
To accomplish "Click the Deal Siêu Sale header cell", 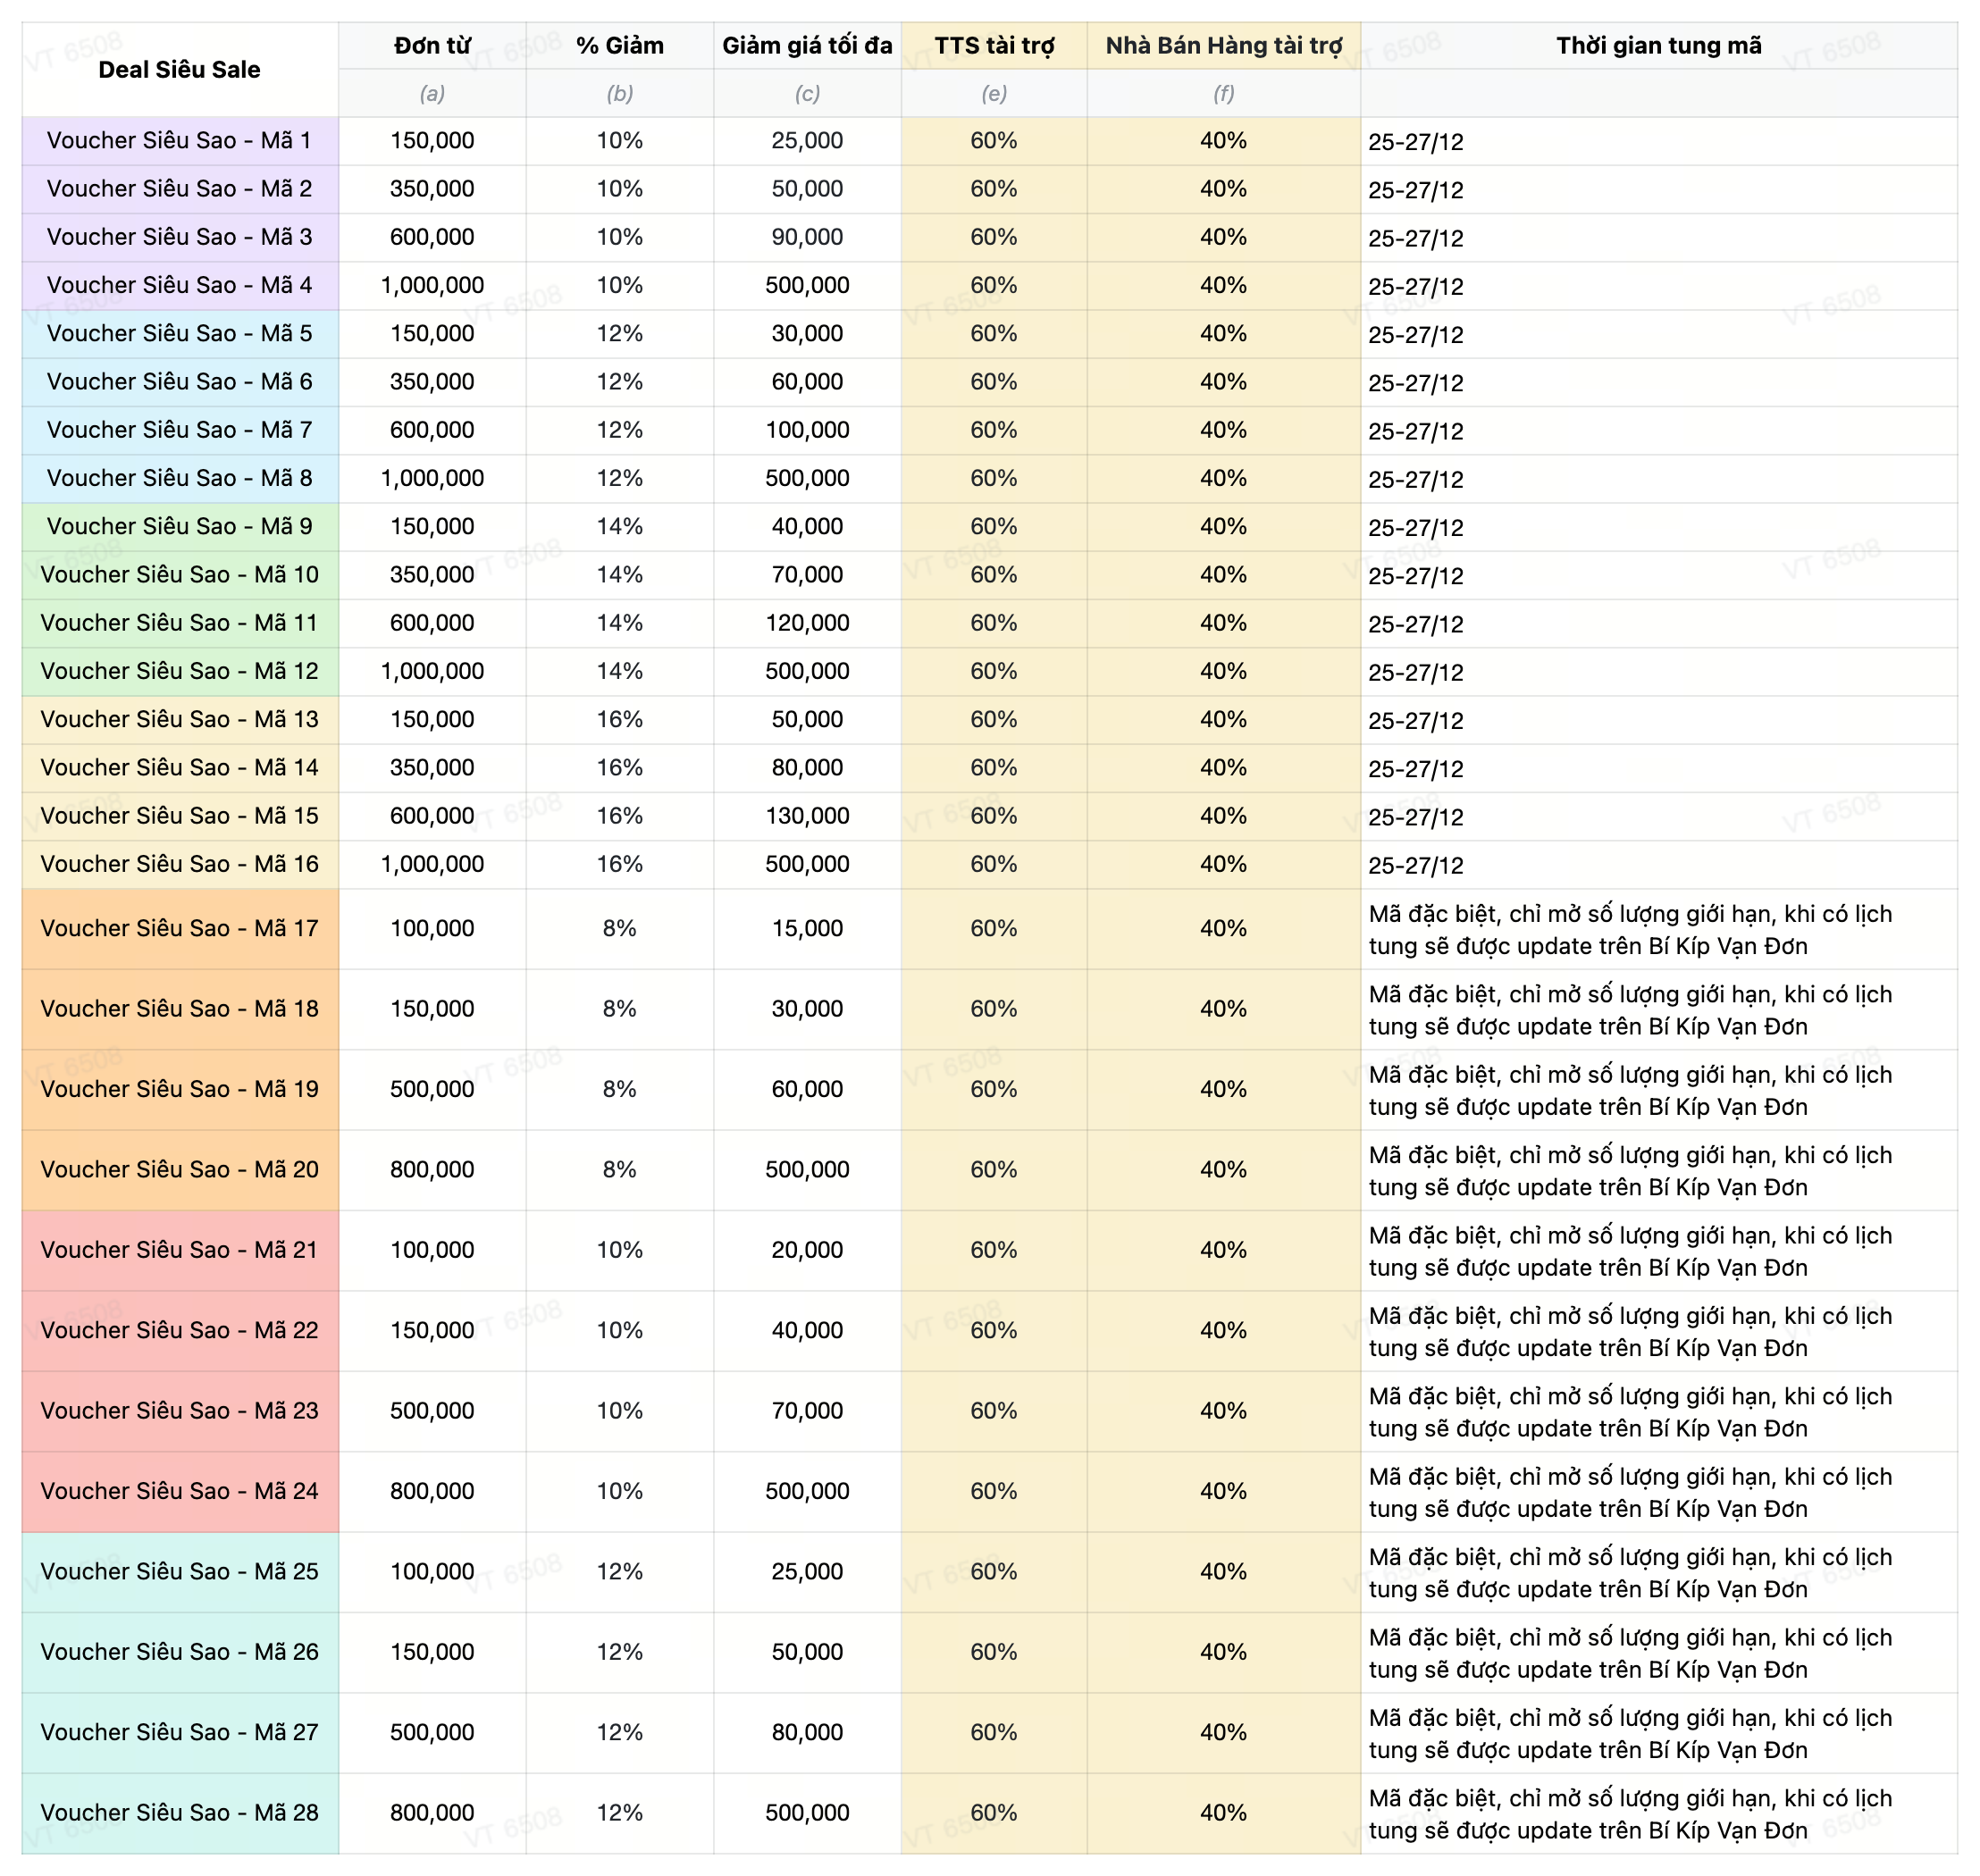I will pyautogui.click(x=179, y=69).
